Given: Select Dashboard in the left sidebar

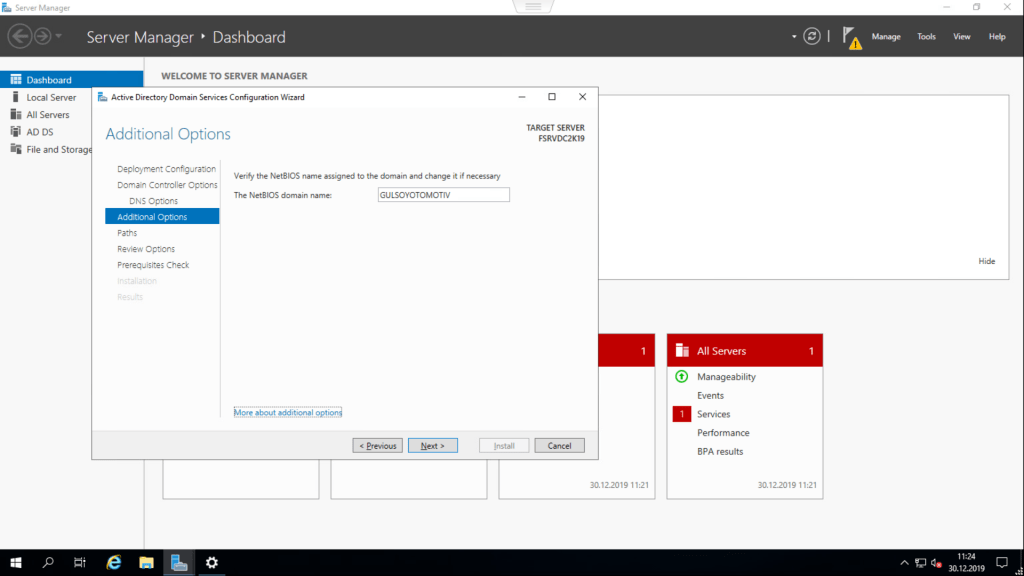Looking at the screenshot, I should (49, 80).
